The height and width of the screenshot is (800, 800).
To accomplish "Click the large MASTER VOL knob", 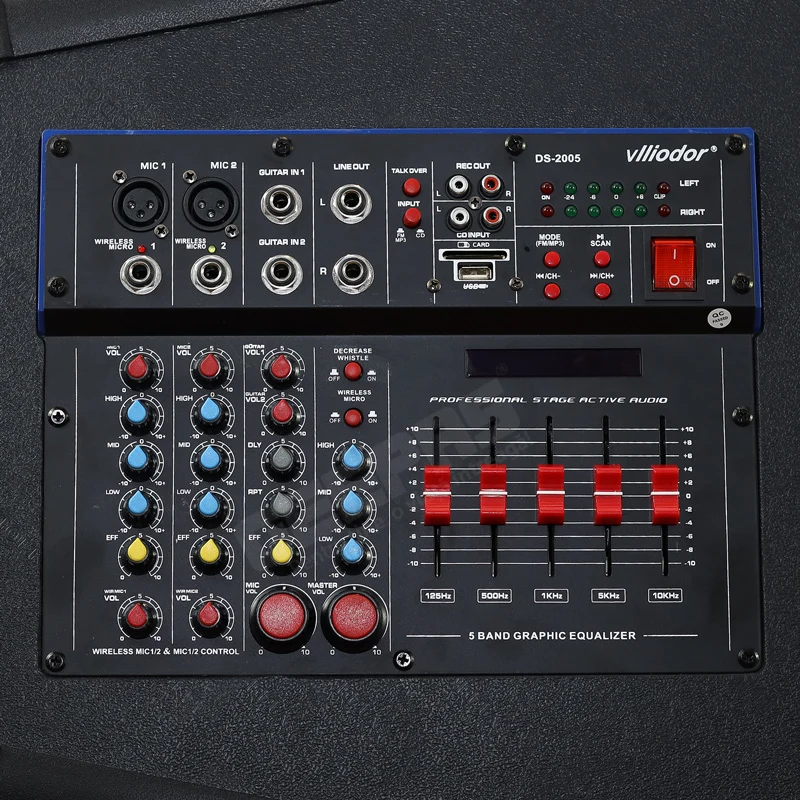I will pyautogui.click(x=354, y=617).
